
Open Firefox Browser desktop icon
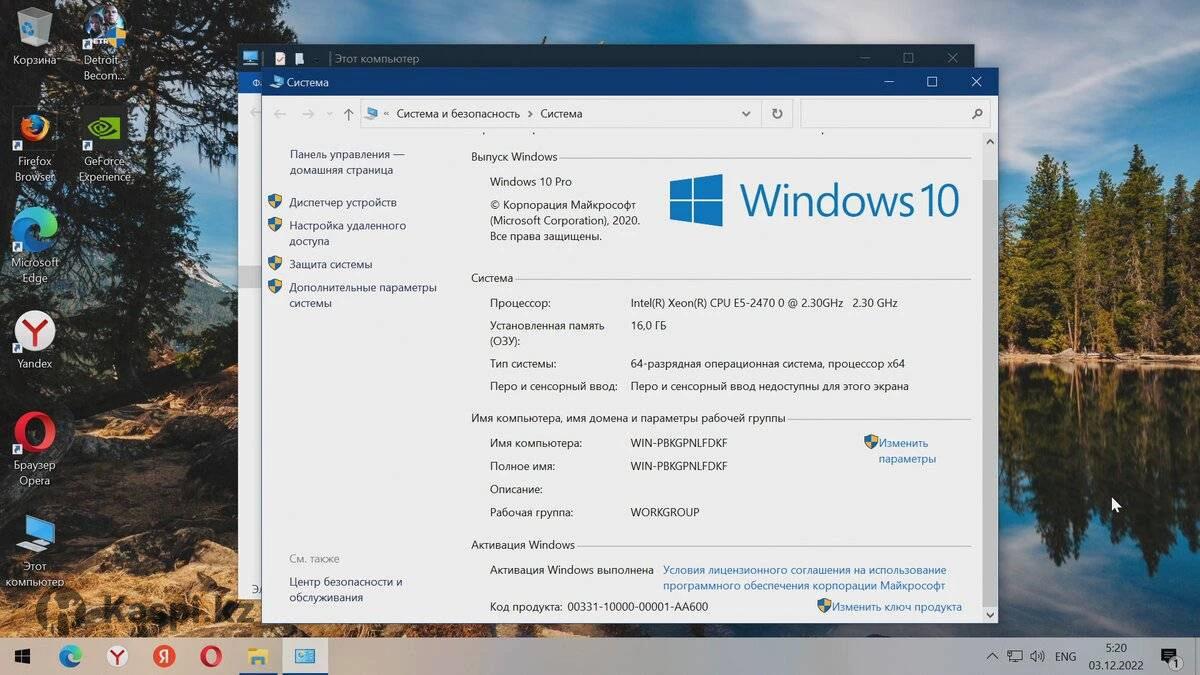[x=34, y=131]
